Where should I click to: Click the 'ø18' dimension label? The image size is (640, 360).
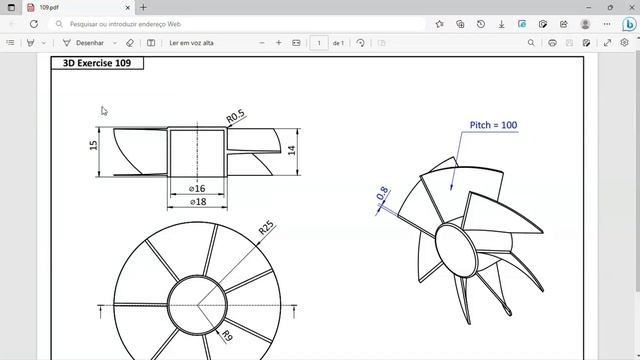[198, 202]
